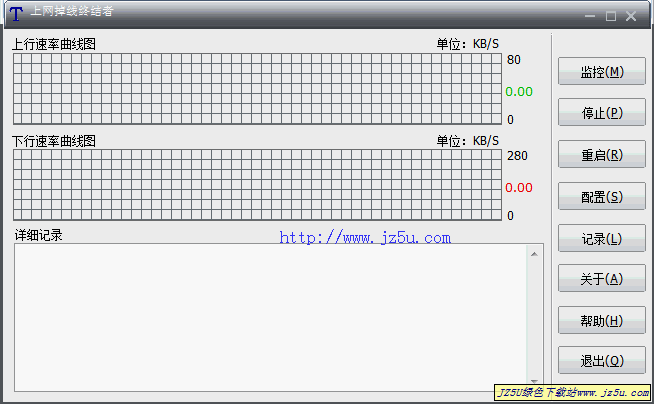The width and height of the screenshot is (654, 404).
Task: Click the green 0.00 upload rate value
Action: click(x=518, y=92)
